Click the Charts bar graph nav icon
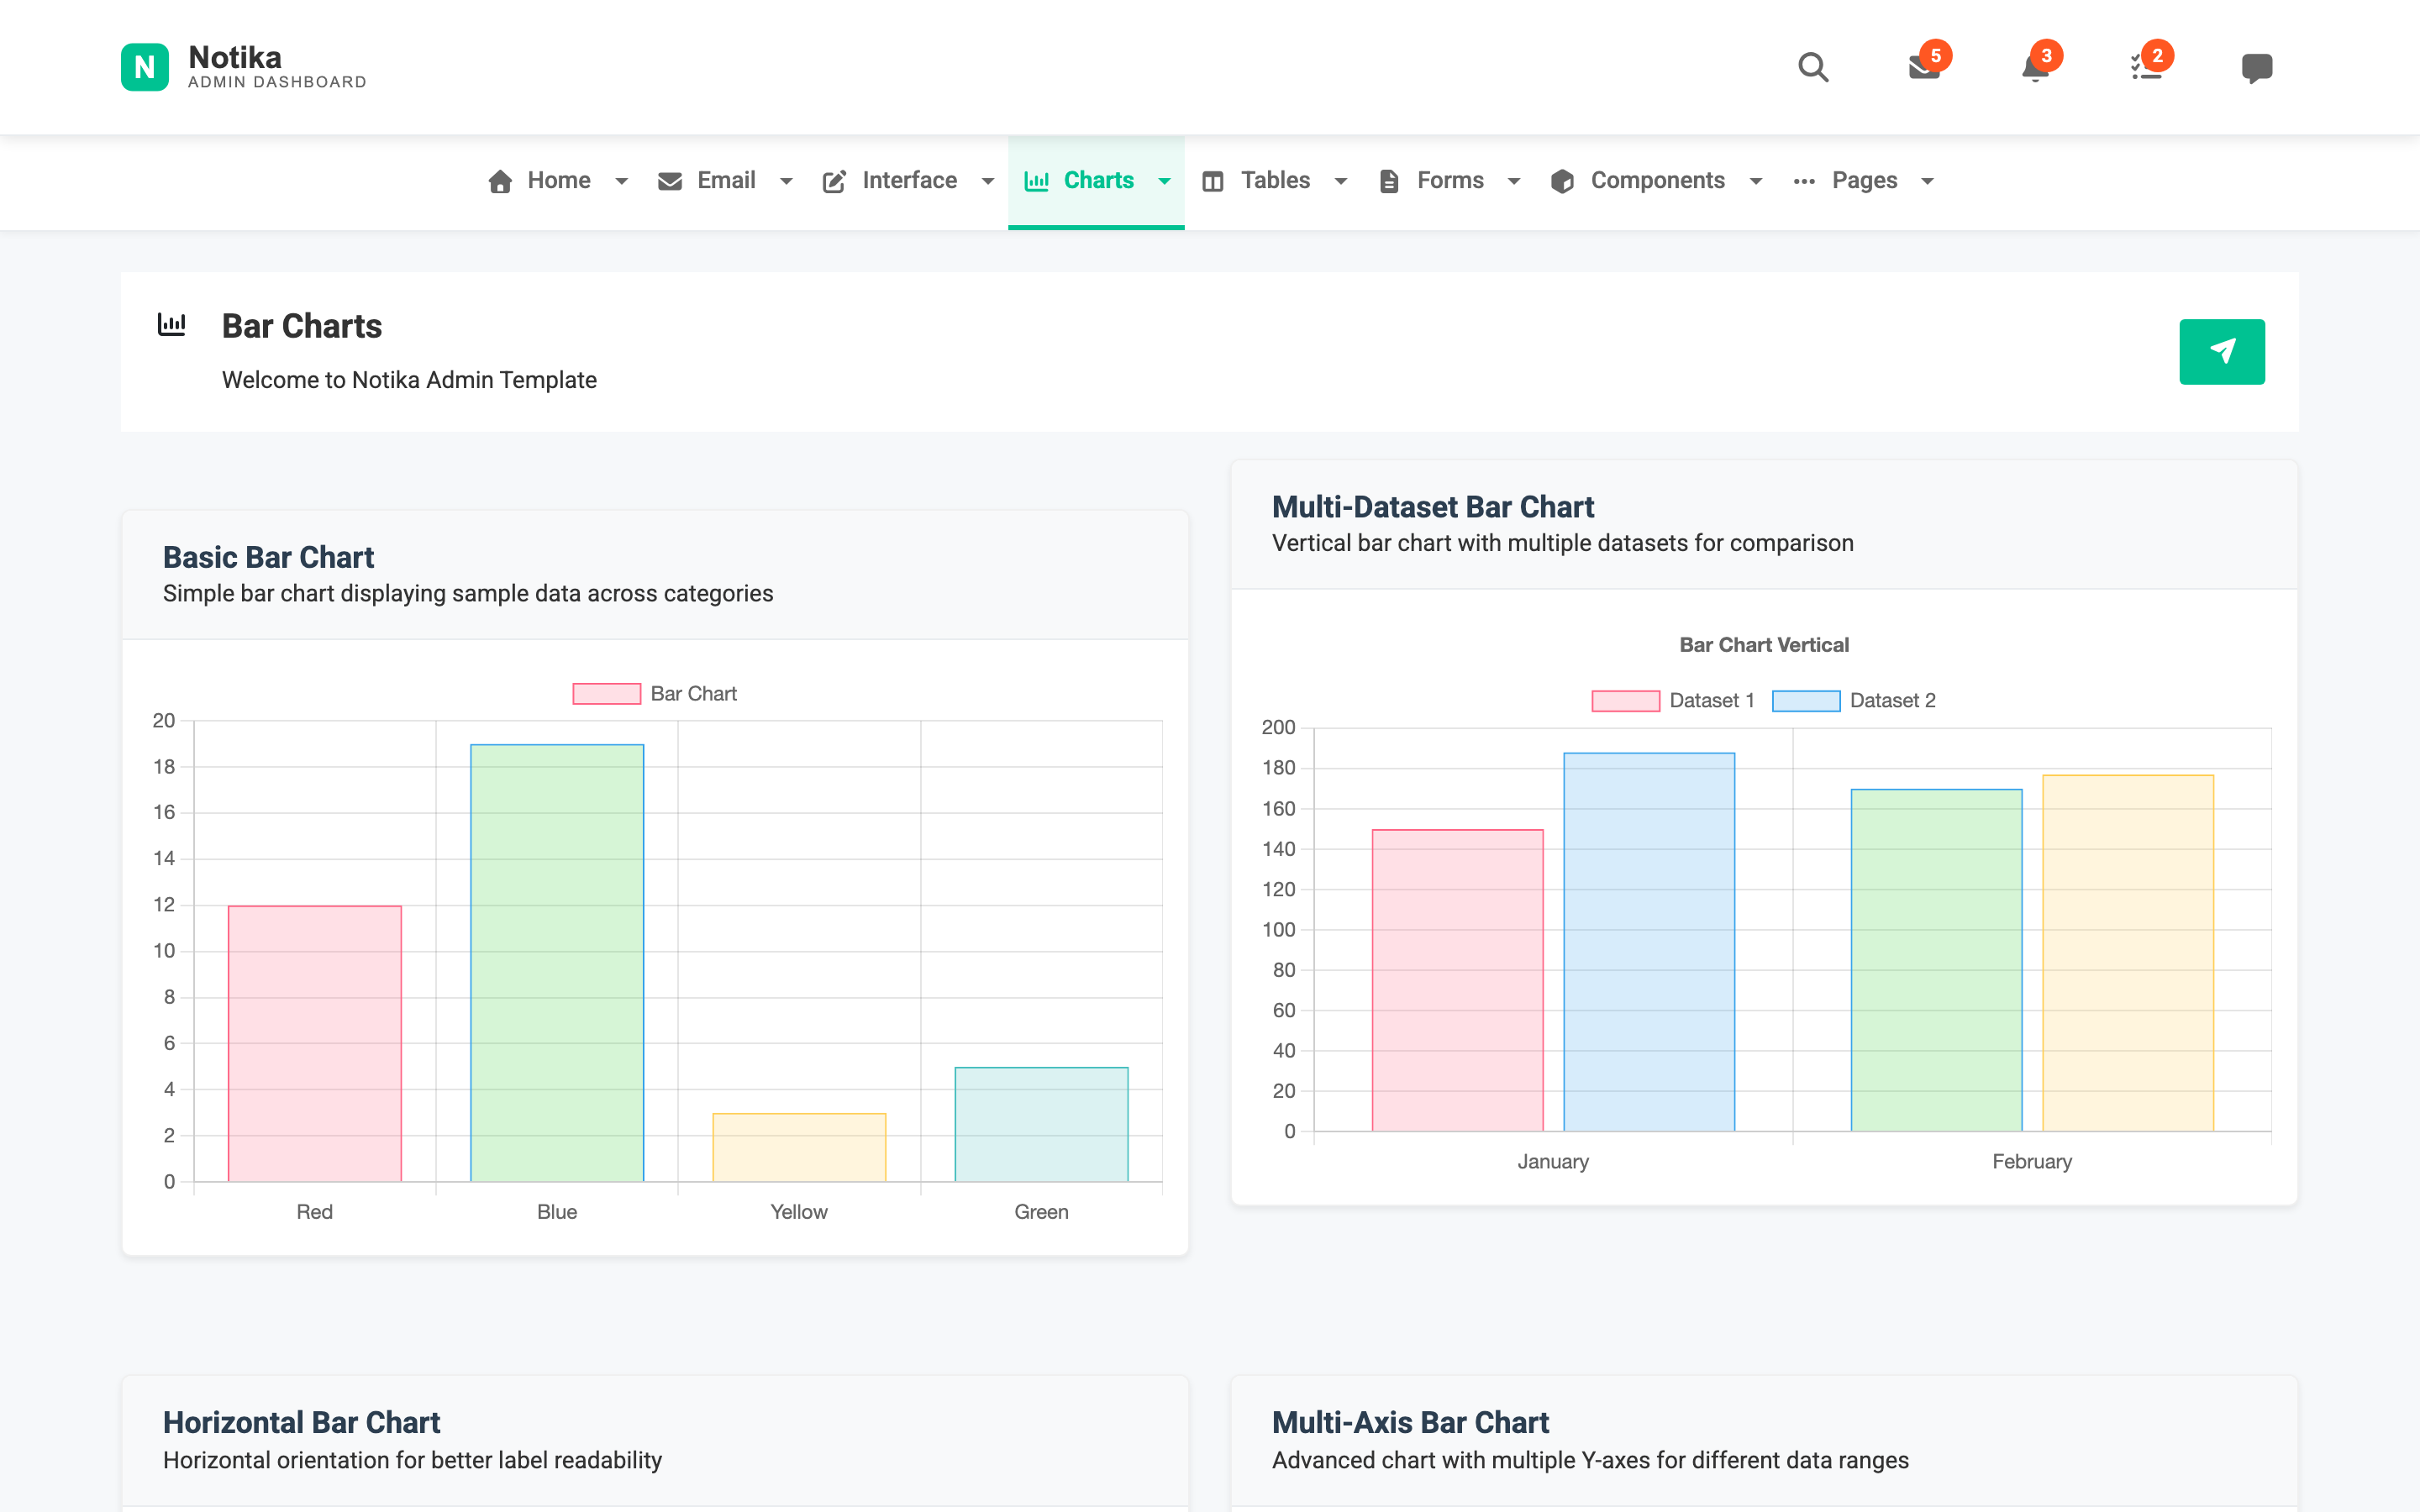This screenshot has width=2420, height=1512. pyautogui.click(x=1036, y=181)
